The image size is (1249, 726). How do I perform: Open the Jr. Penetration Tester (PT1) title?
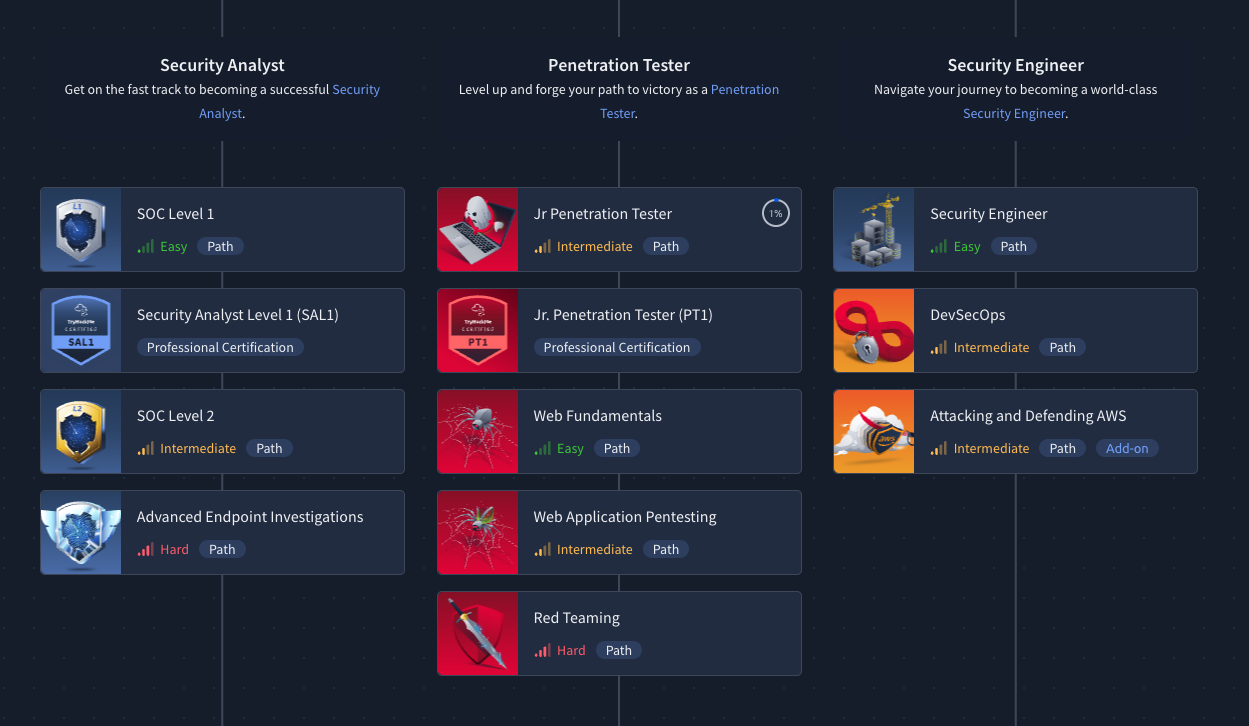coord(623,315)
